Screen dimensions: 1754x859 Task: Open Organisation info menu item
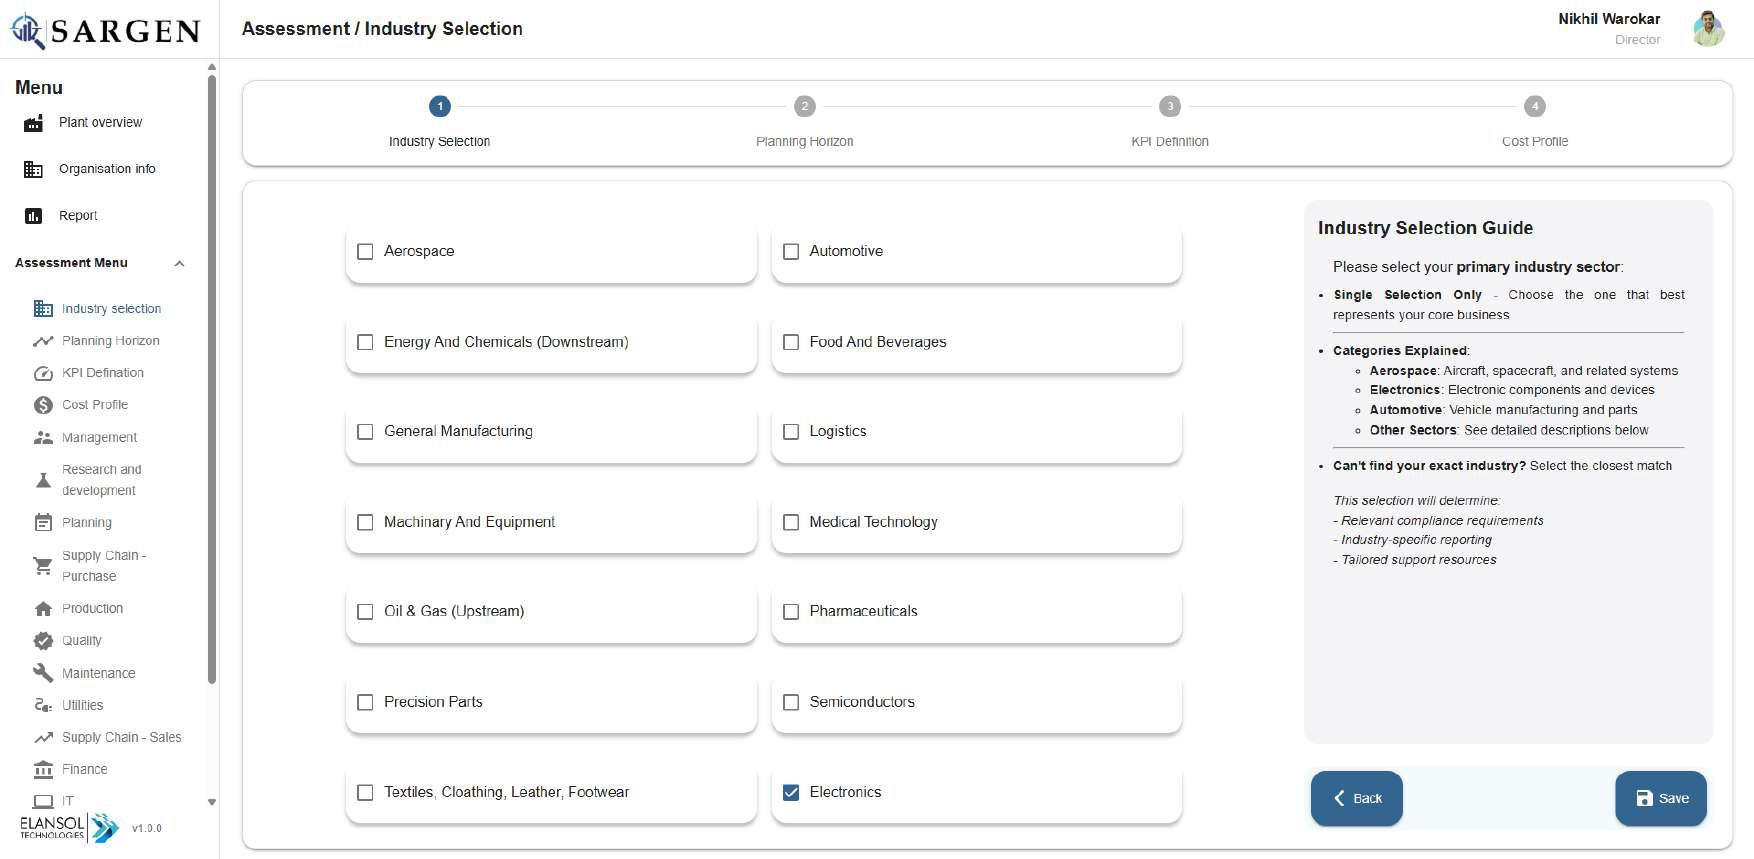point(107,169)
